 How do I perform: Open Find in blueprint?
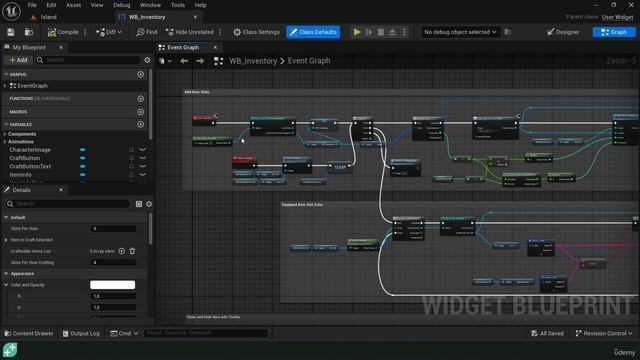tap(147, 32)
